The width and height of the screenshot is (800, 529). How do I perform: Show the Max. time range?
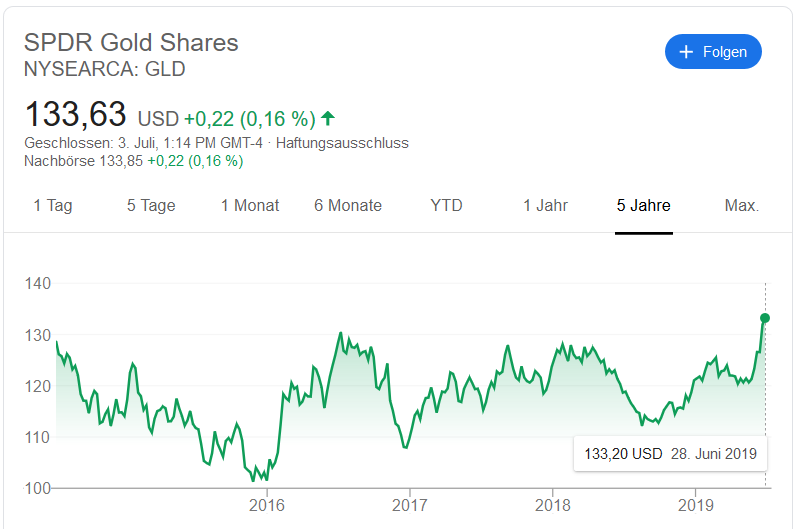741,206
